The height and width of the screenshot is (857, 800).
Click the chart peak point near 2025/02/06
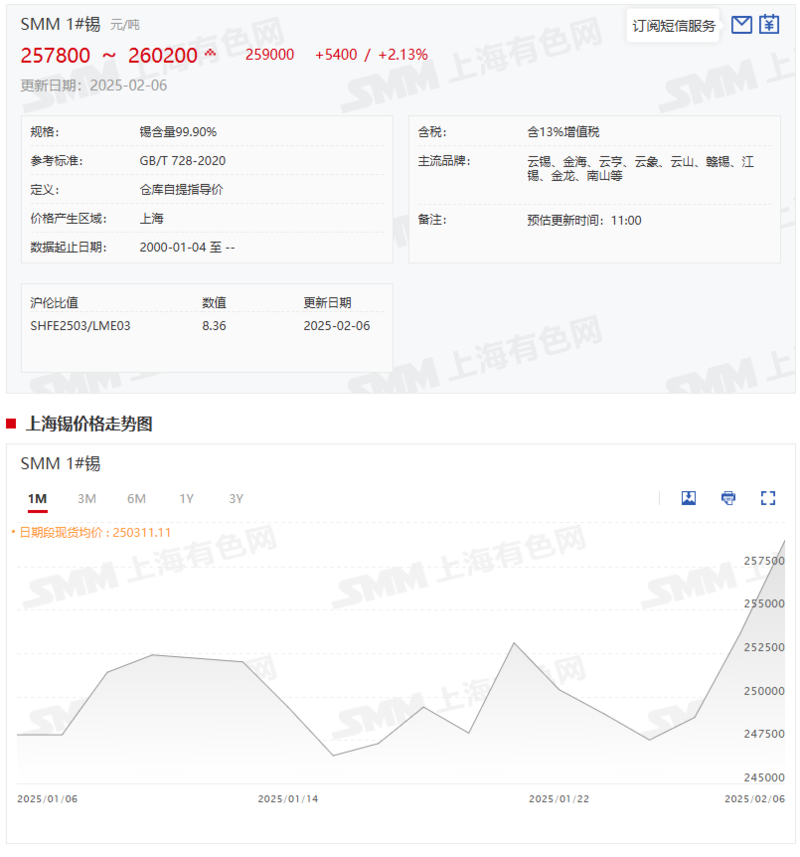tap(784, 541)
